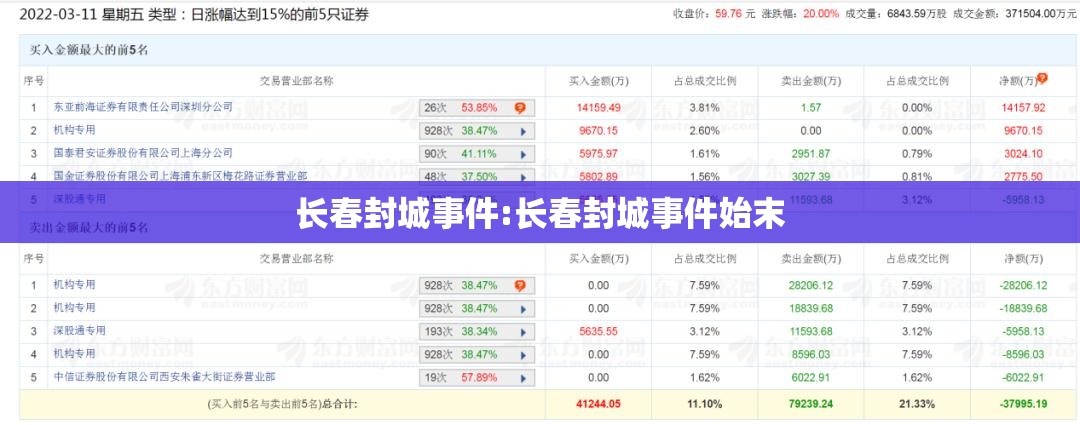This screenshot has height=425, width=1080.
Task: Open 机构专用 link in the 18839.68 sell row
Action: (x=74, y=307)
